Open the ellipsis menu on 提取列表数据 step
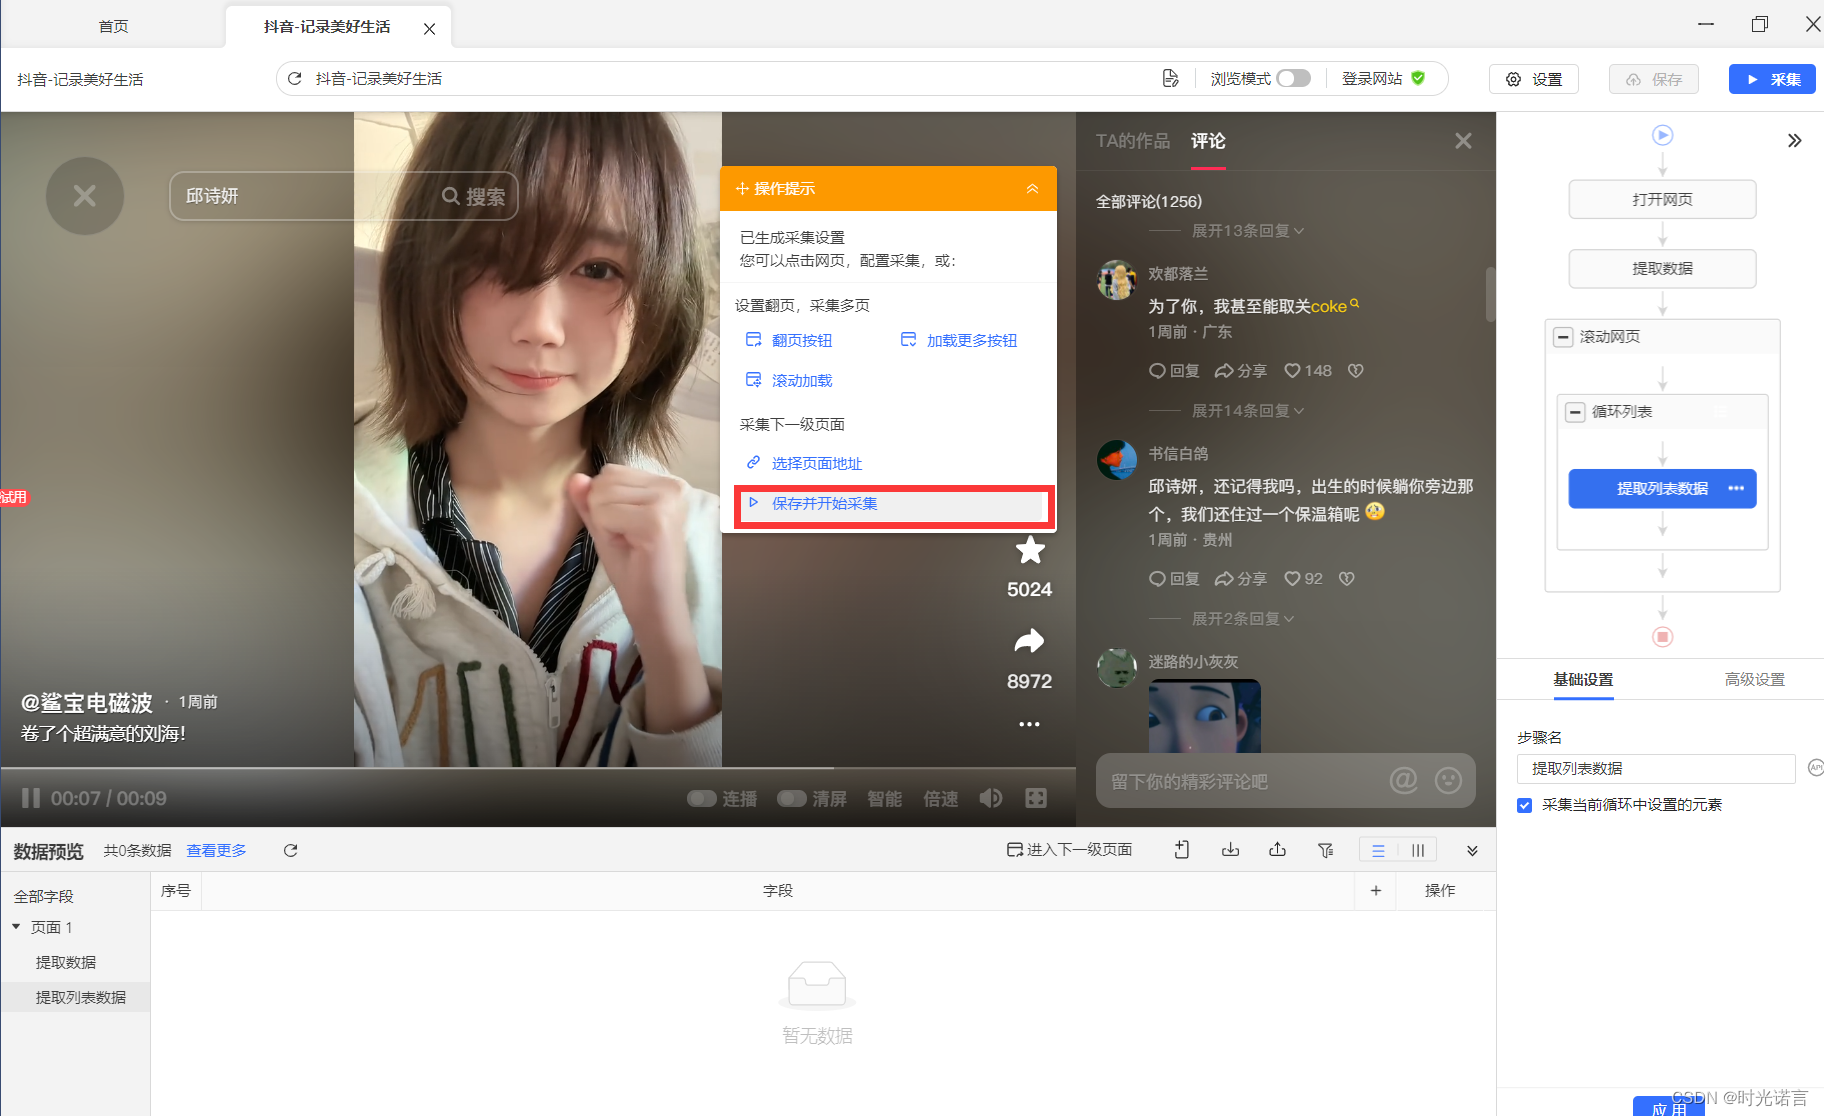Screen dimensions: 1824x1116 pyautogui.click(x=1736, y=488)
